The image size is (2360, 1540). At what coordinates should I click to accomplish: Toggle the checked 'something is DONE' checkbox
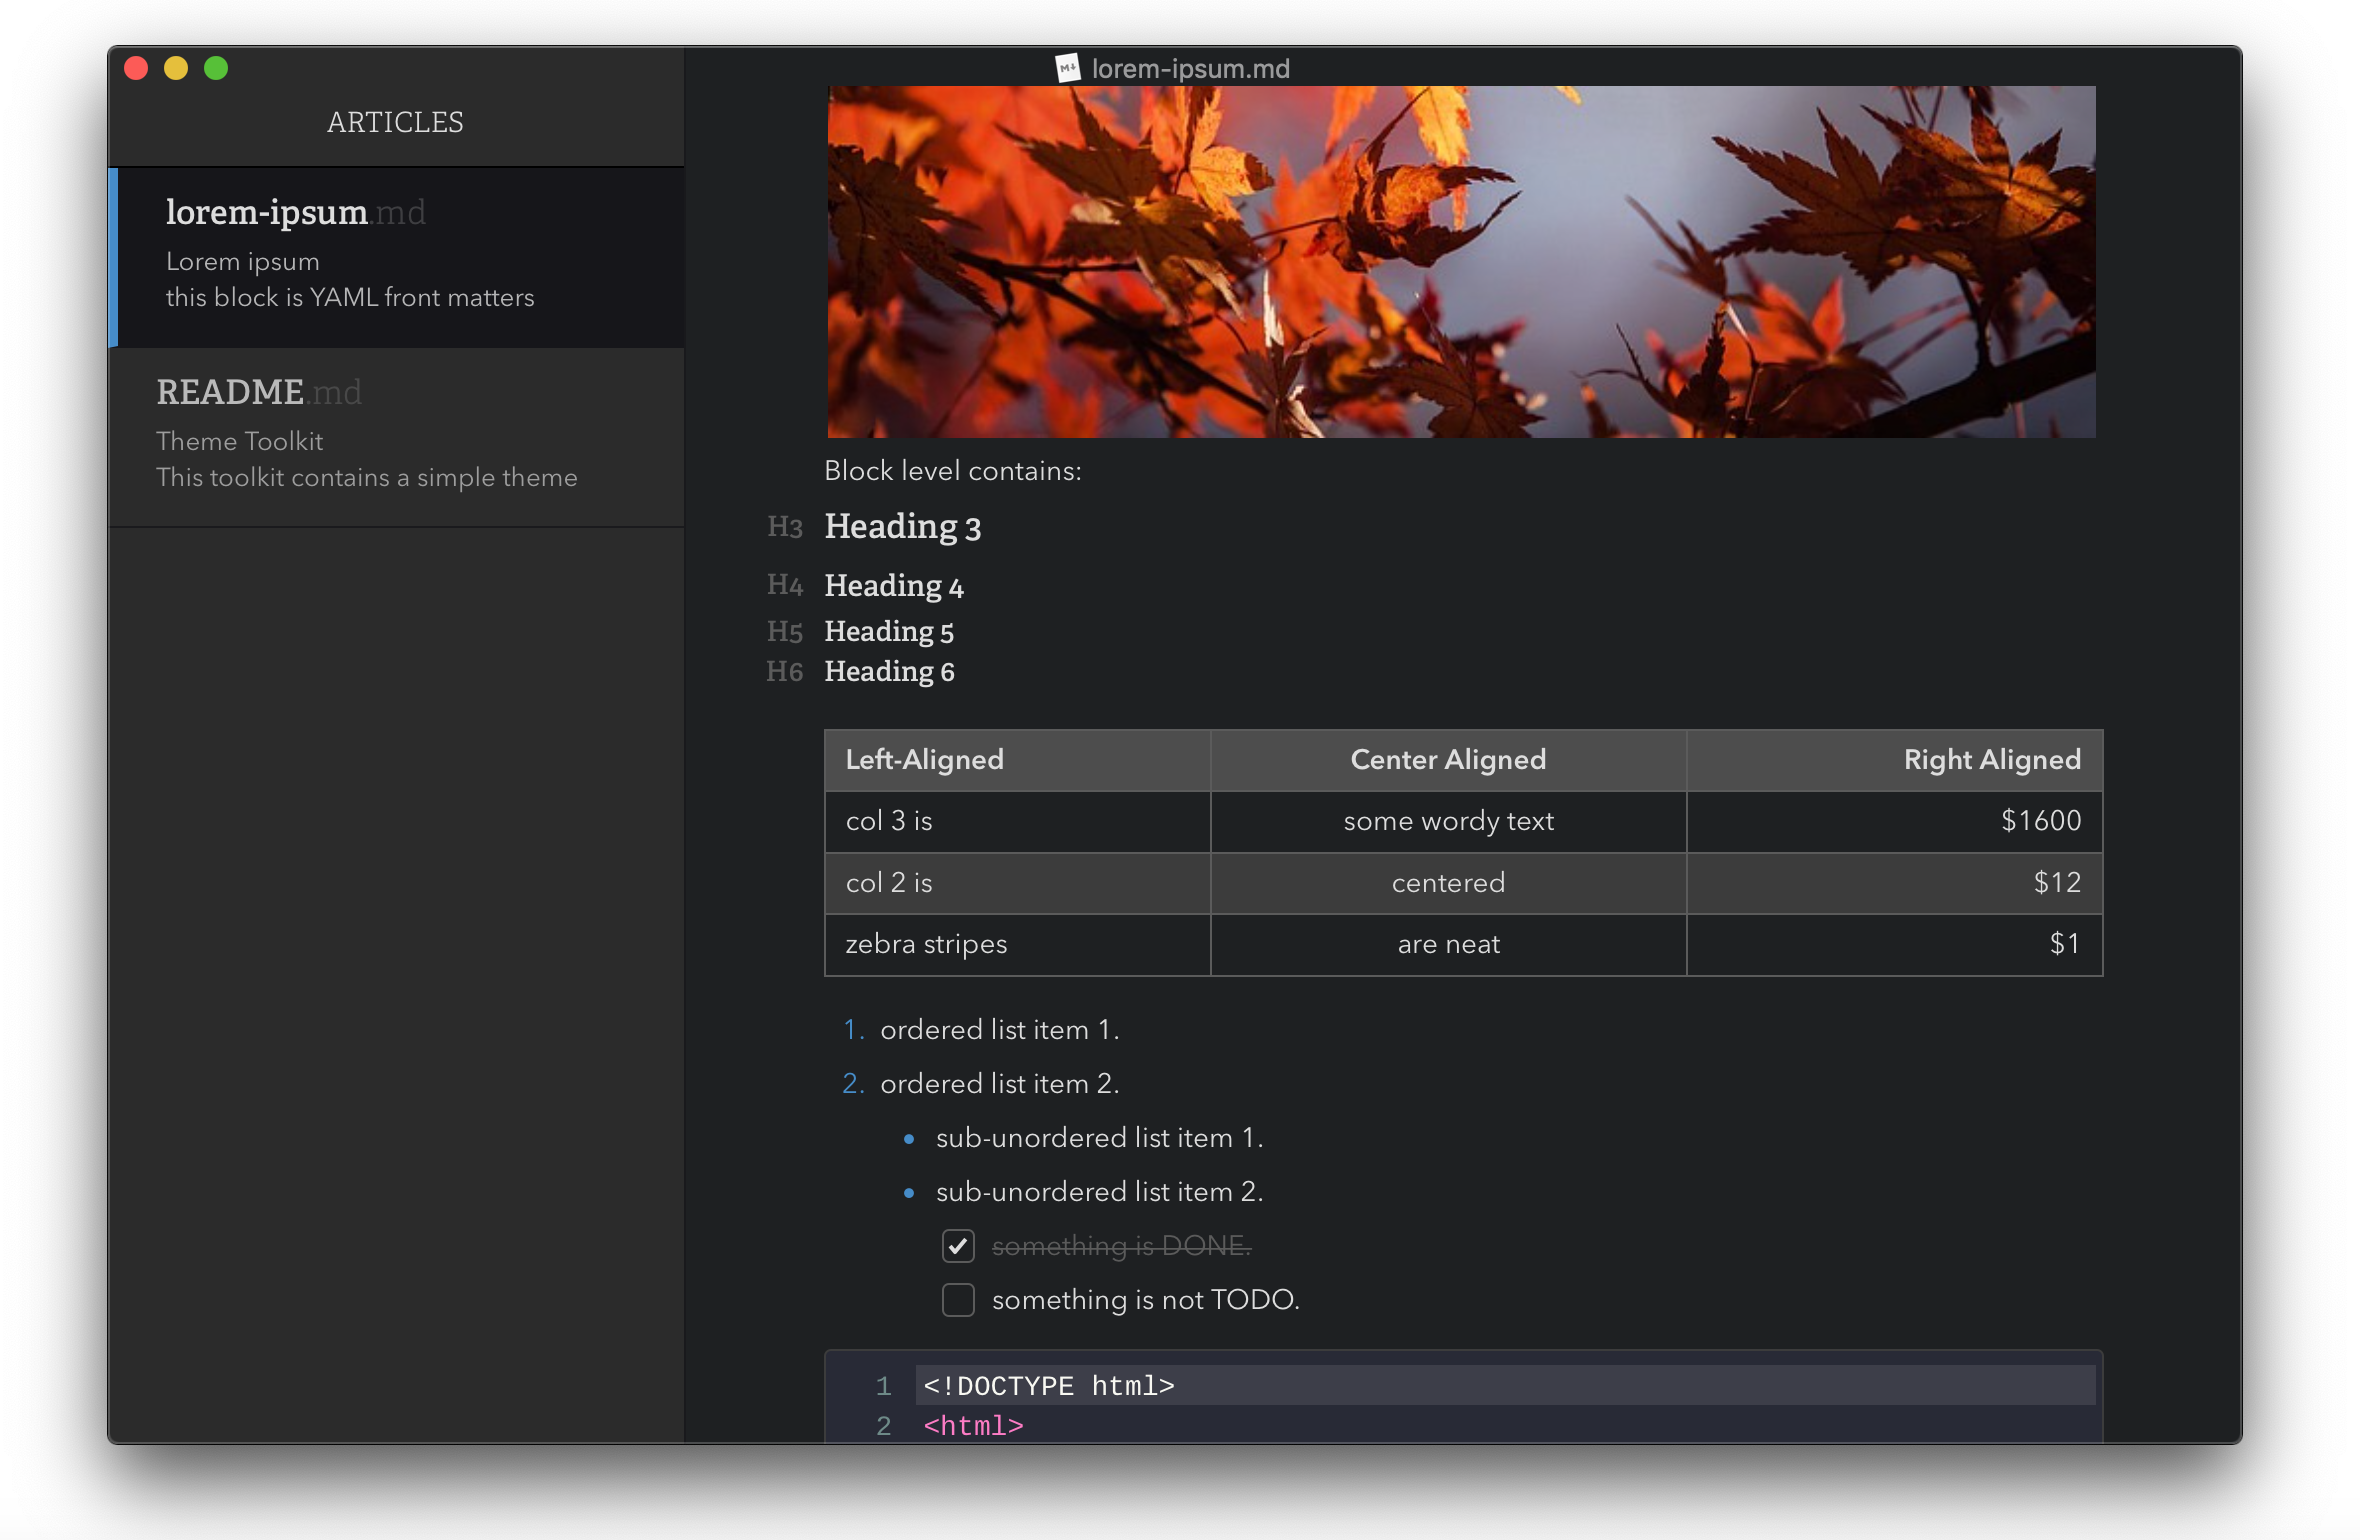click(x=958, y=1246)
